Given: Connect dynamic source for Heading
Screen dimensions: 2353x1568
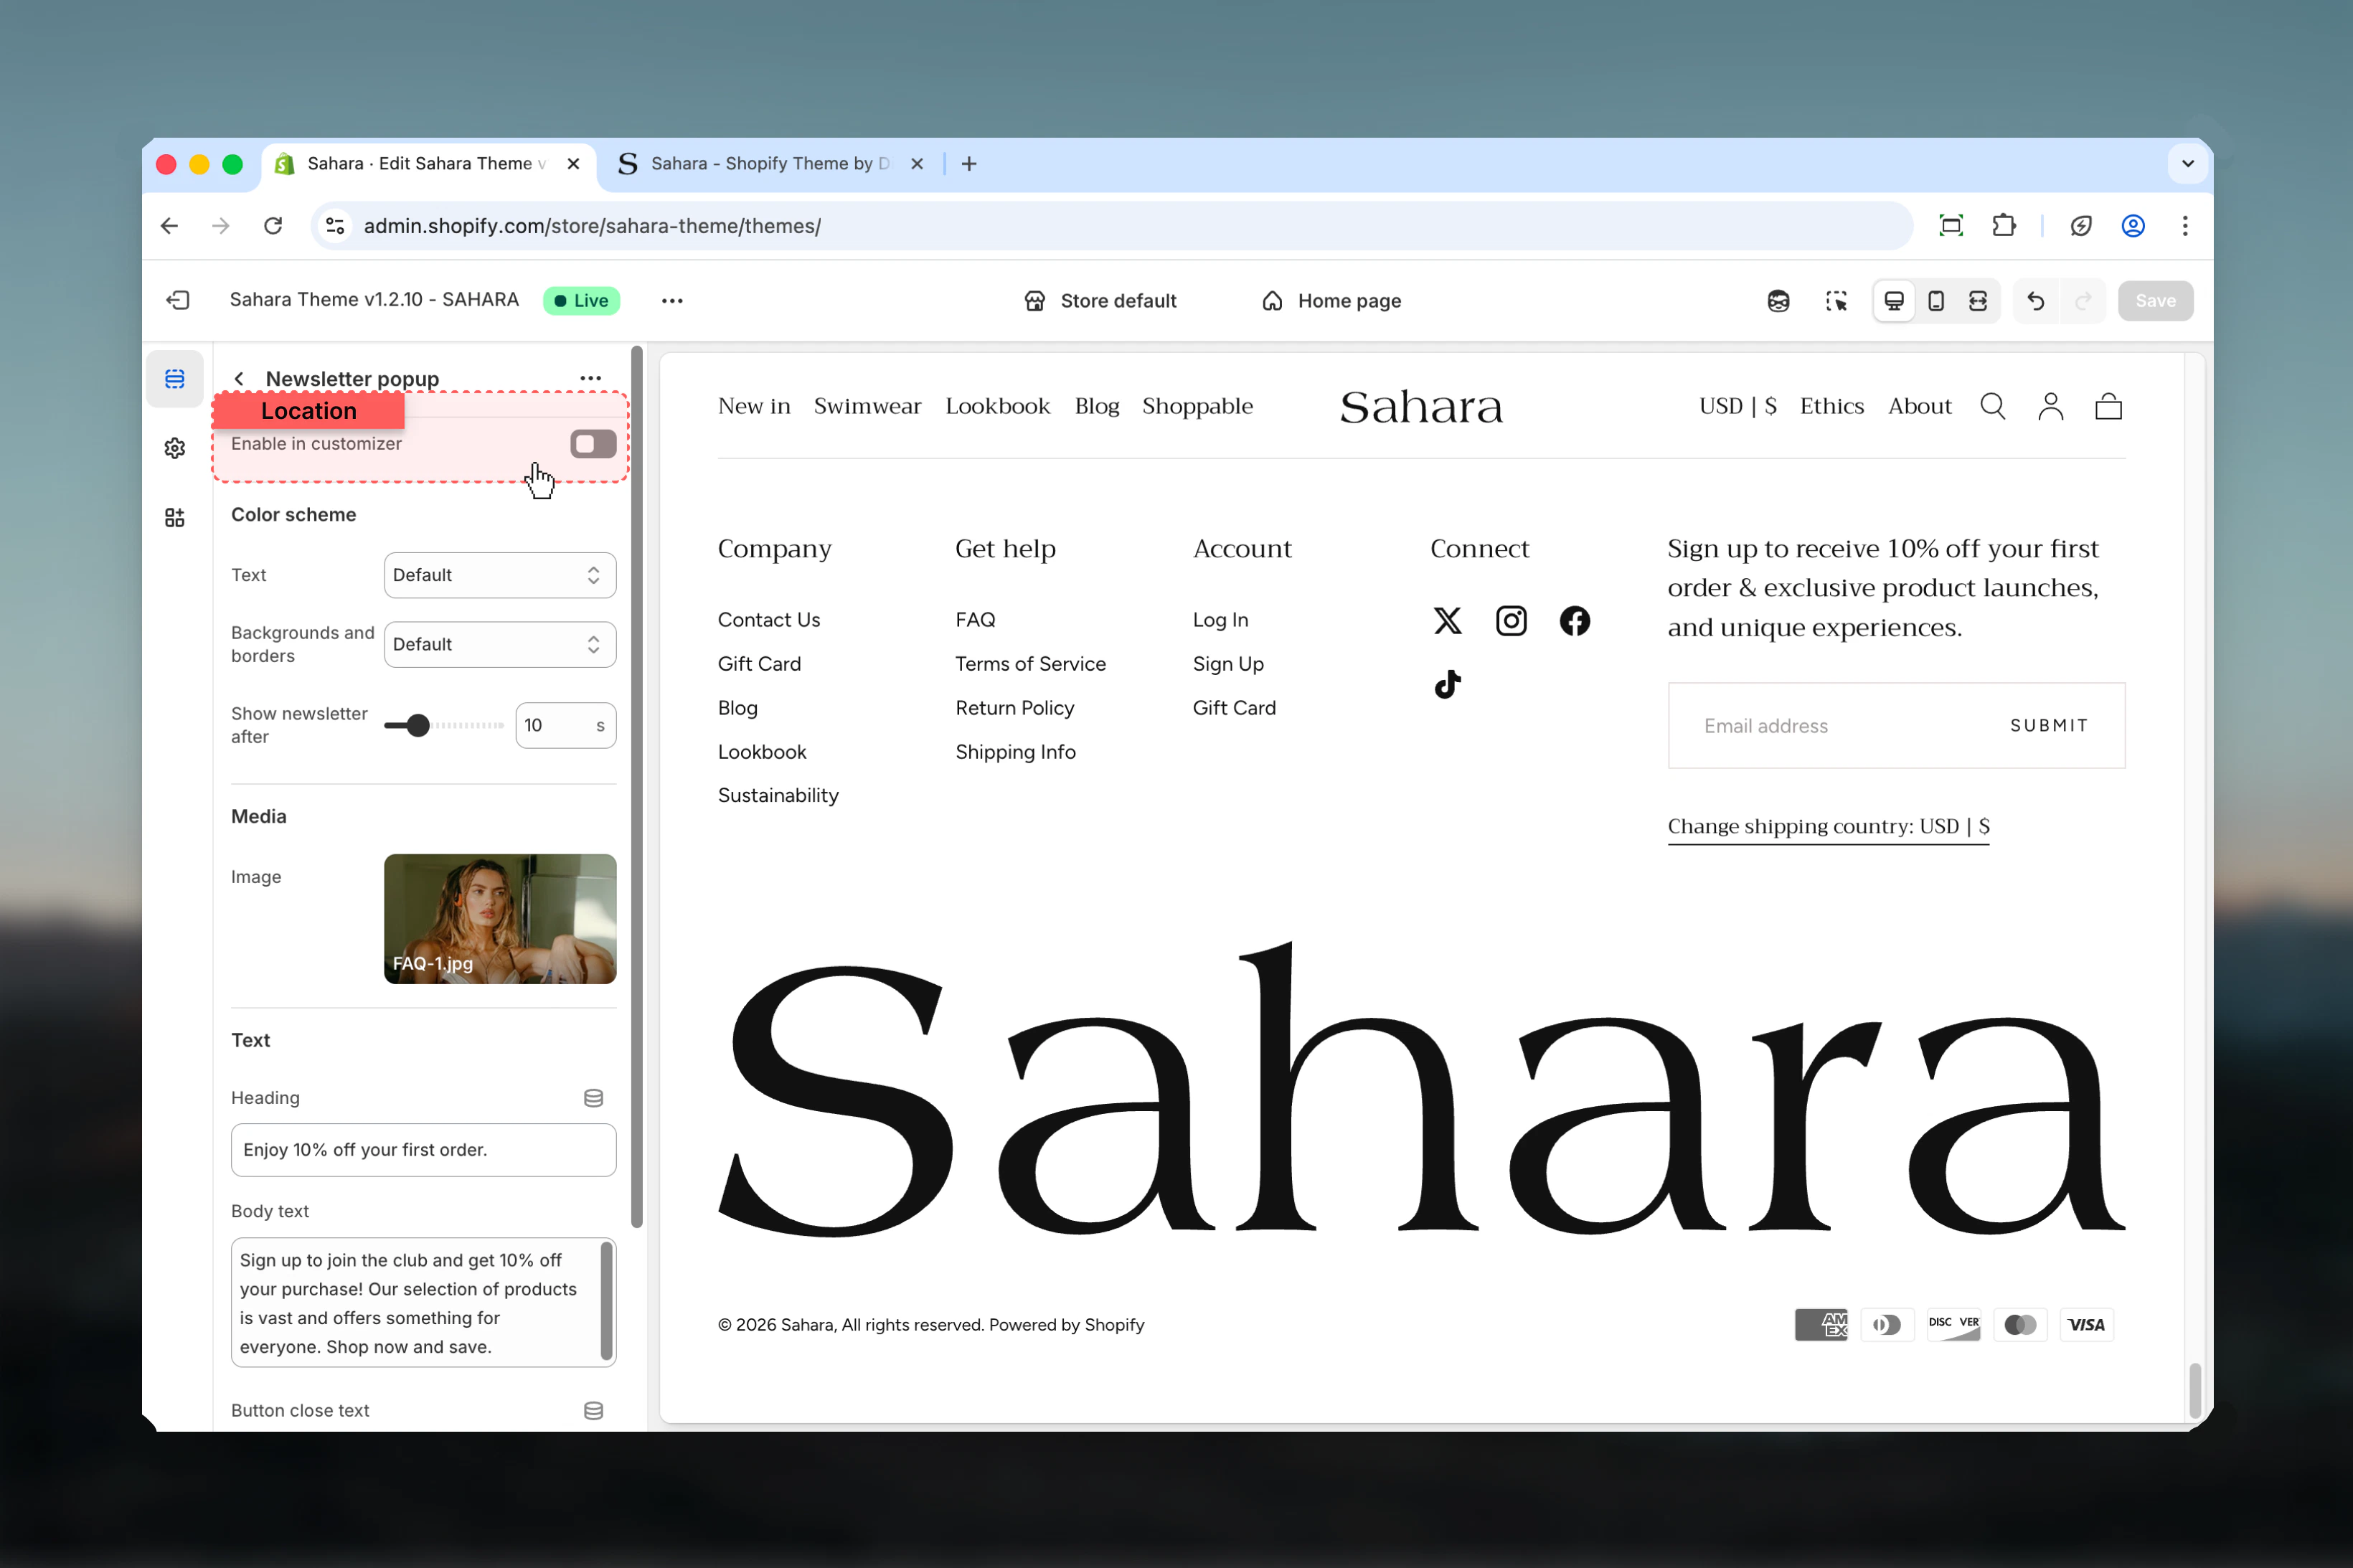Looking at the screenshot, I should (593, 1098).
